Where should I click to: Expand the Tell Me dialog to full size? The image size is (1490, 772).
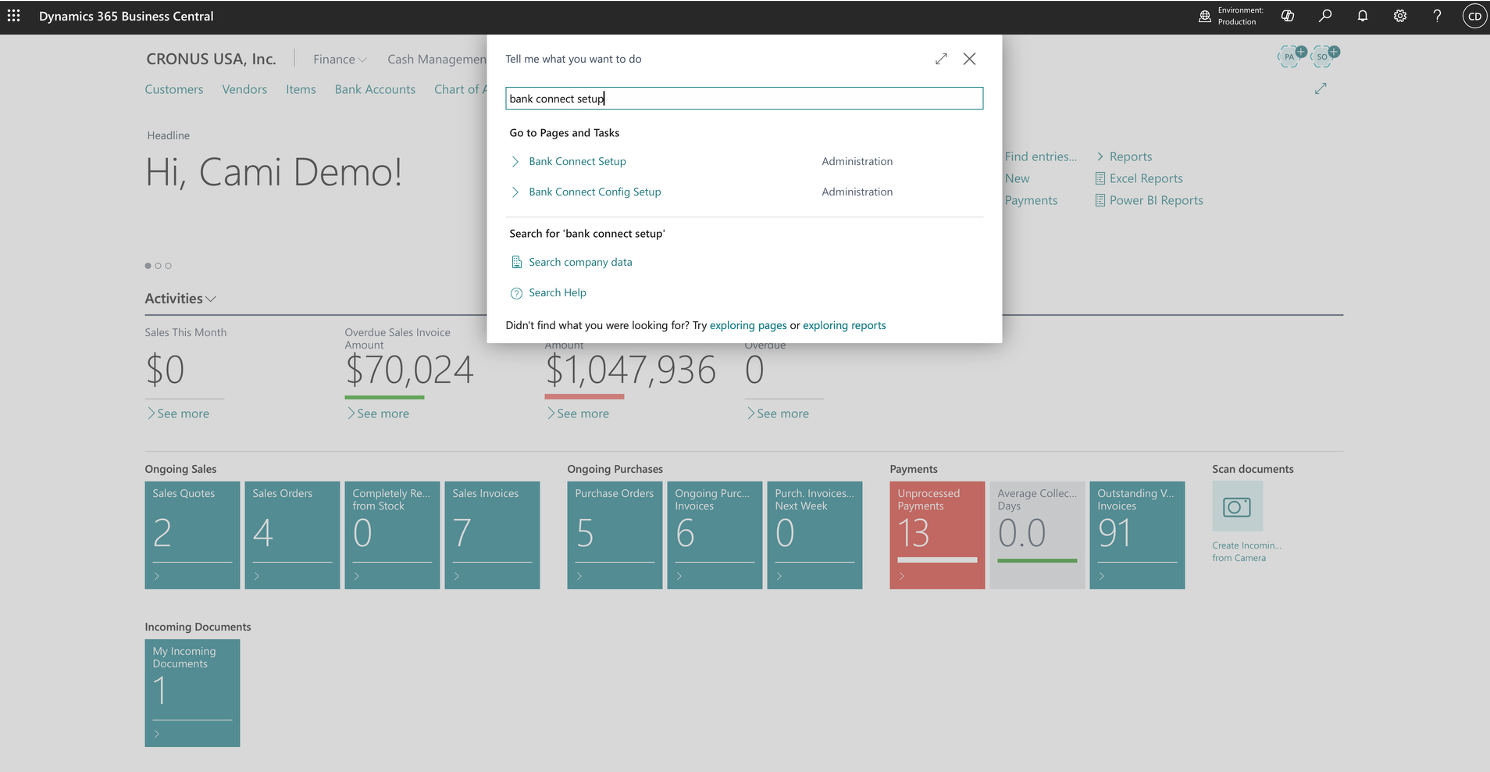(941, 59)
